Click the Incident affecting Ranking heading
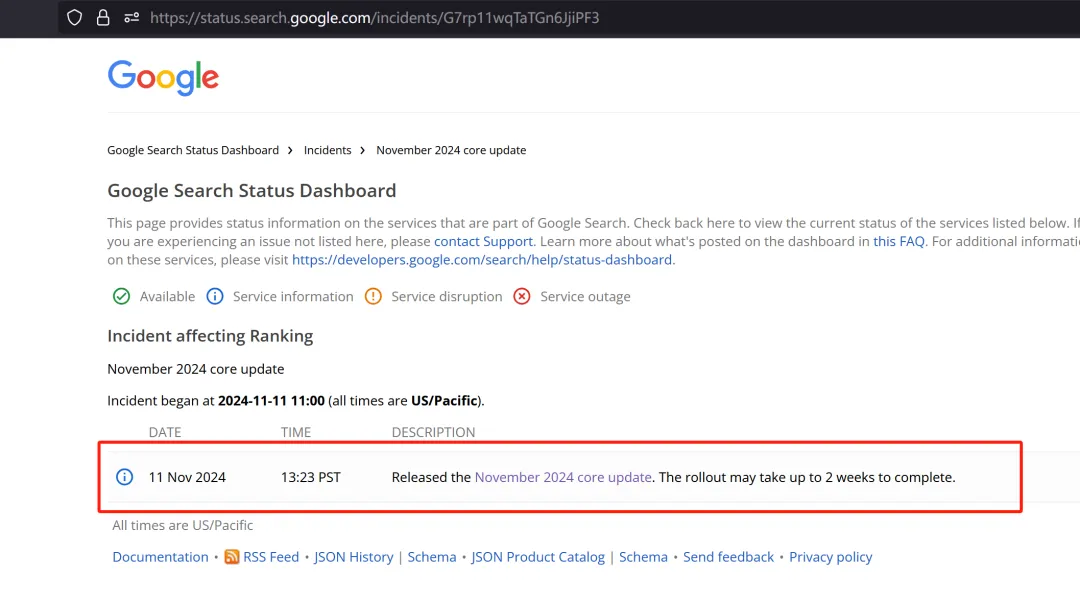Image resolution: width=1080 pixels, height=601 pixels. pos(210,336)
